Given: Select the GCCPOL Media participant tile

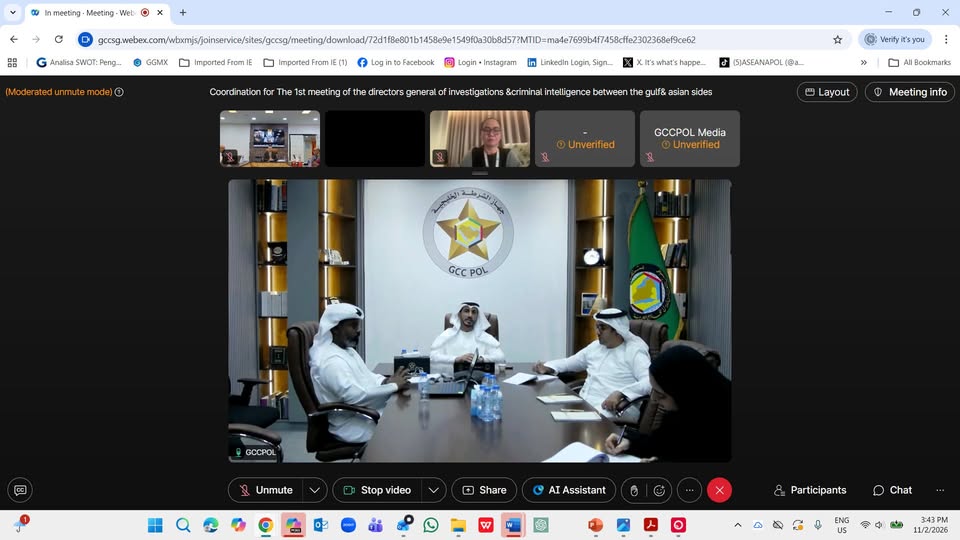Looking at the screenshot, I should [689, 138].
